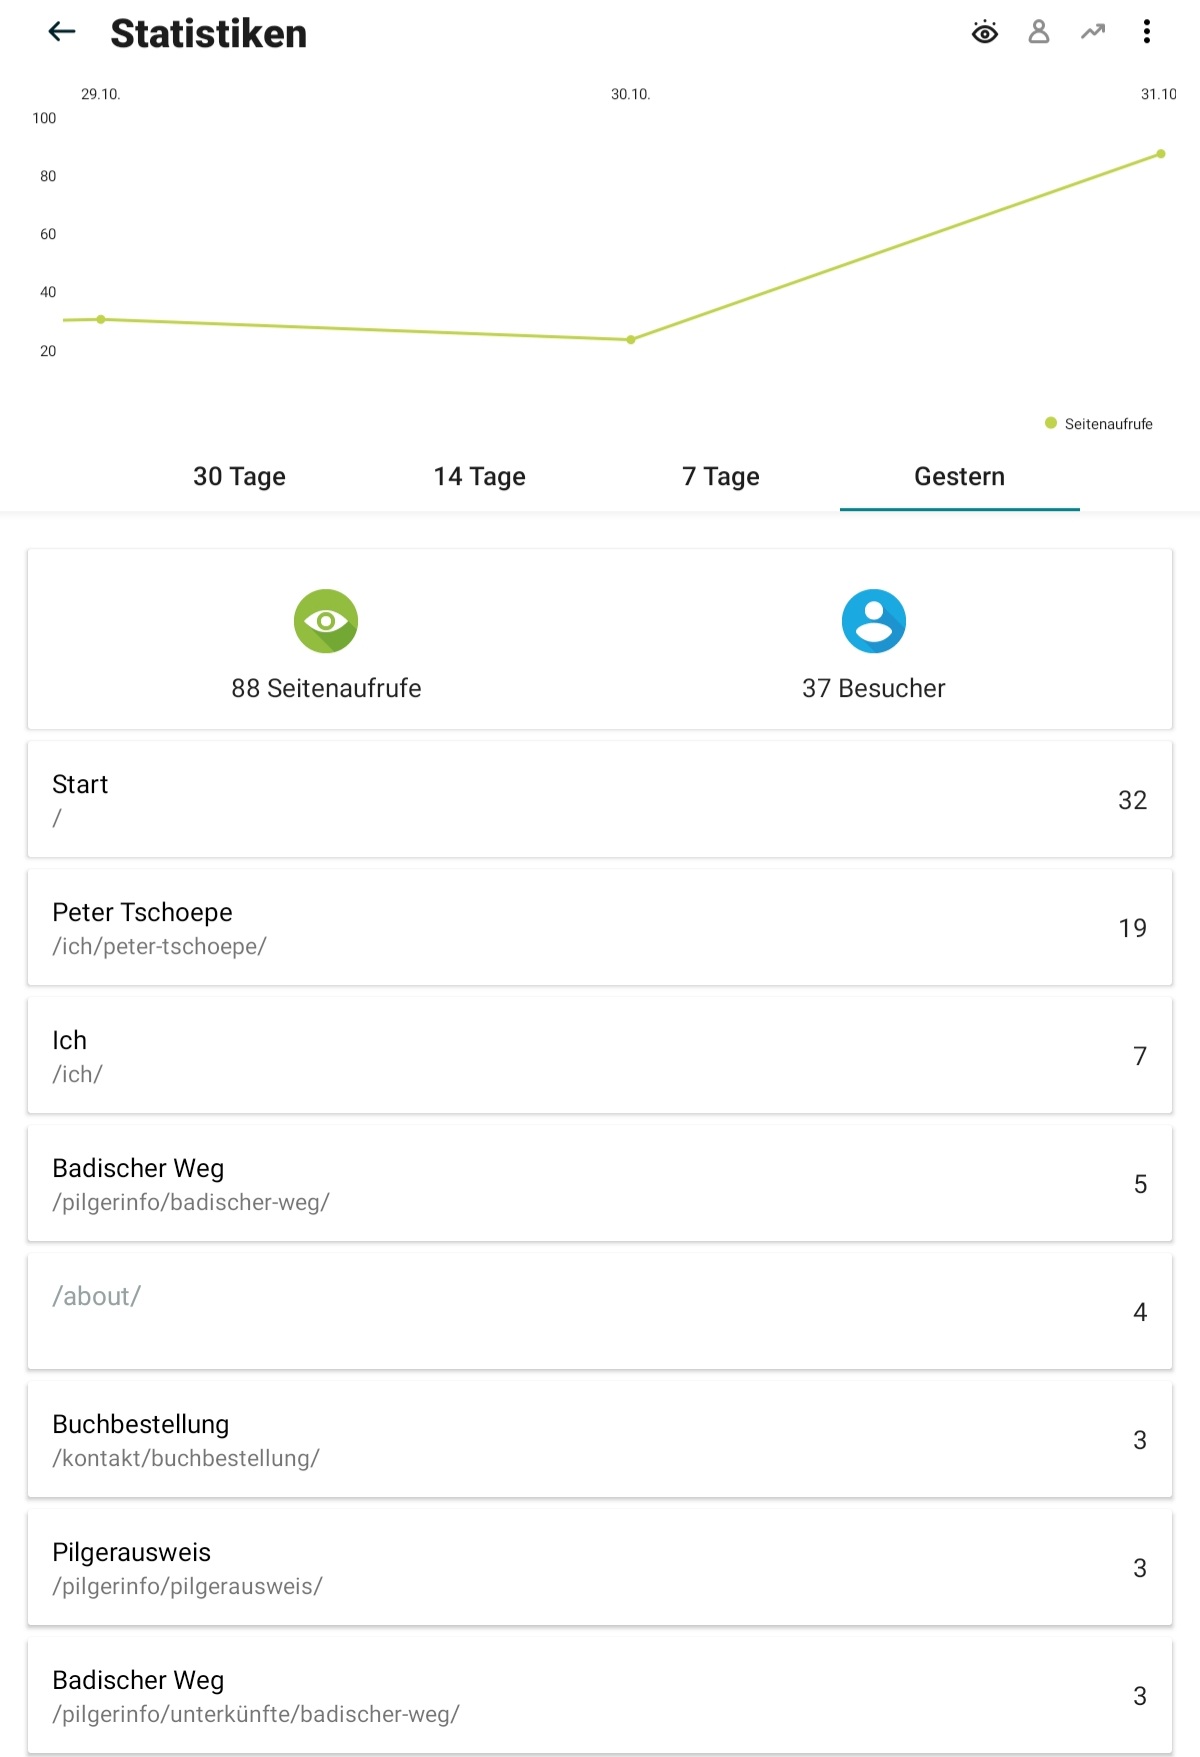Switch to the 14 Tage tab

point(480,477)
